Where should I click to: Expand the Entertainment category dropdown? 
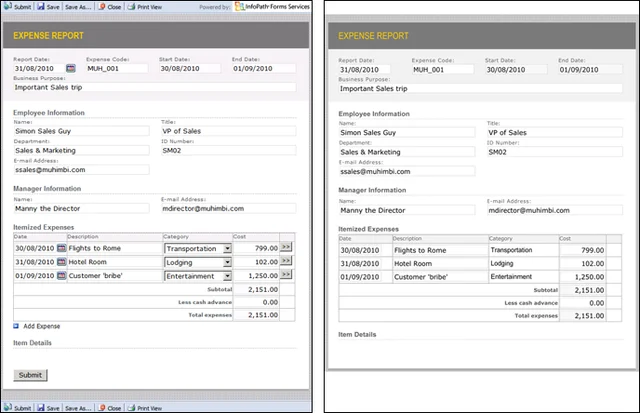click(227, 276)
